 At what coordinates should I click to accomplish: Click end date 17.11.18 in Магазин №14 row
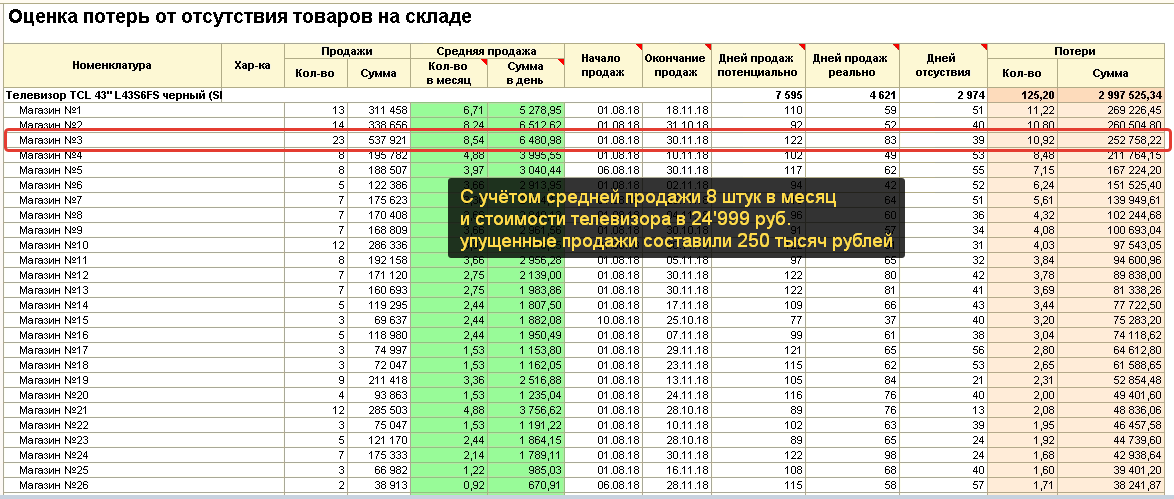click(x=687, y=305)
